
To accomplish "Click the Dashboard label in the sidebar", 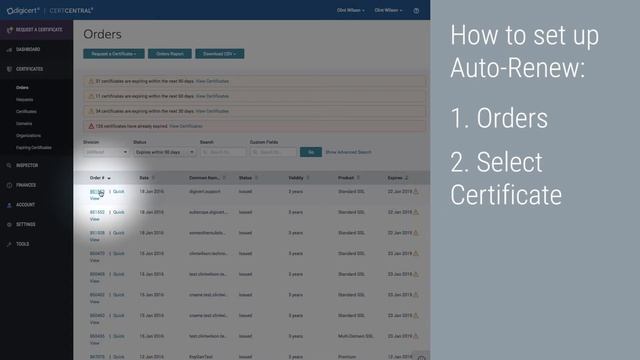I will pos(28,50).
